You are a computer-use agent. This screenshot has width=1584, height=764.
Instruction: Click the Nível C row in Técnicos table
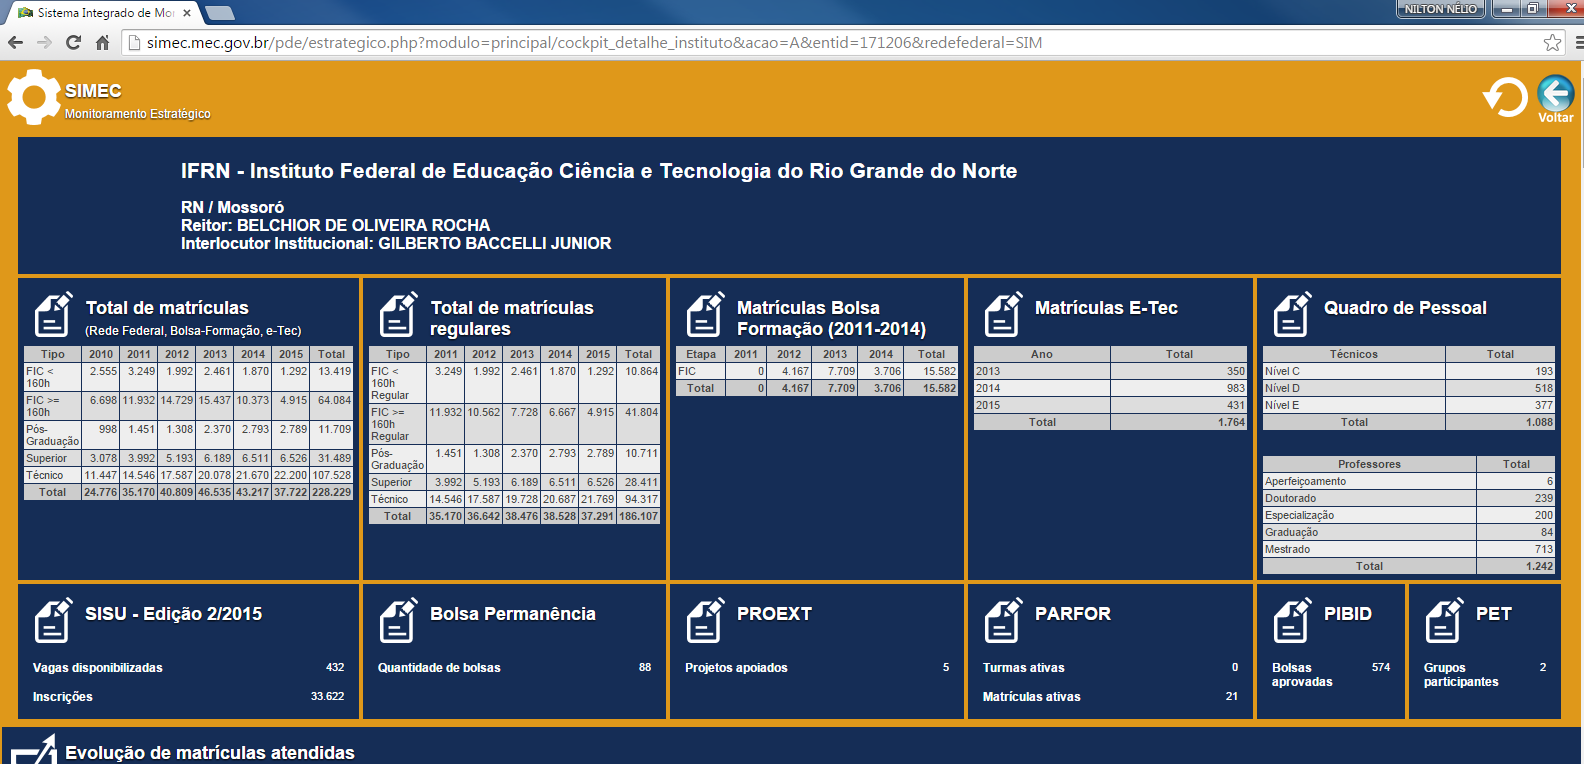(1408, 371)
